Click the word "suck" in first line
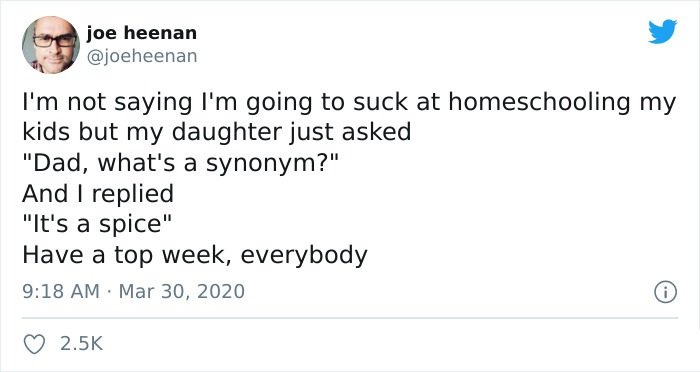Image resolution: width=700 pixels, height=372 pixels. point(381,102)
